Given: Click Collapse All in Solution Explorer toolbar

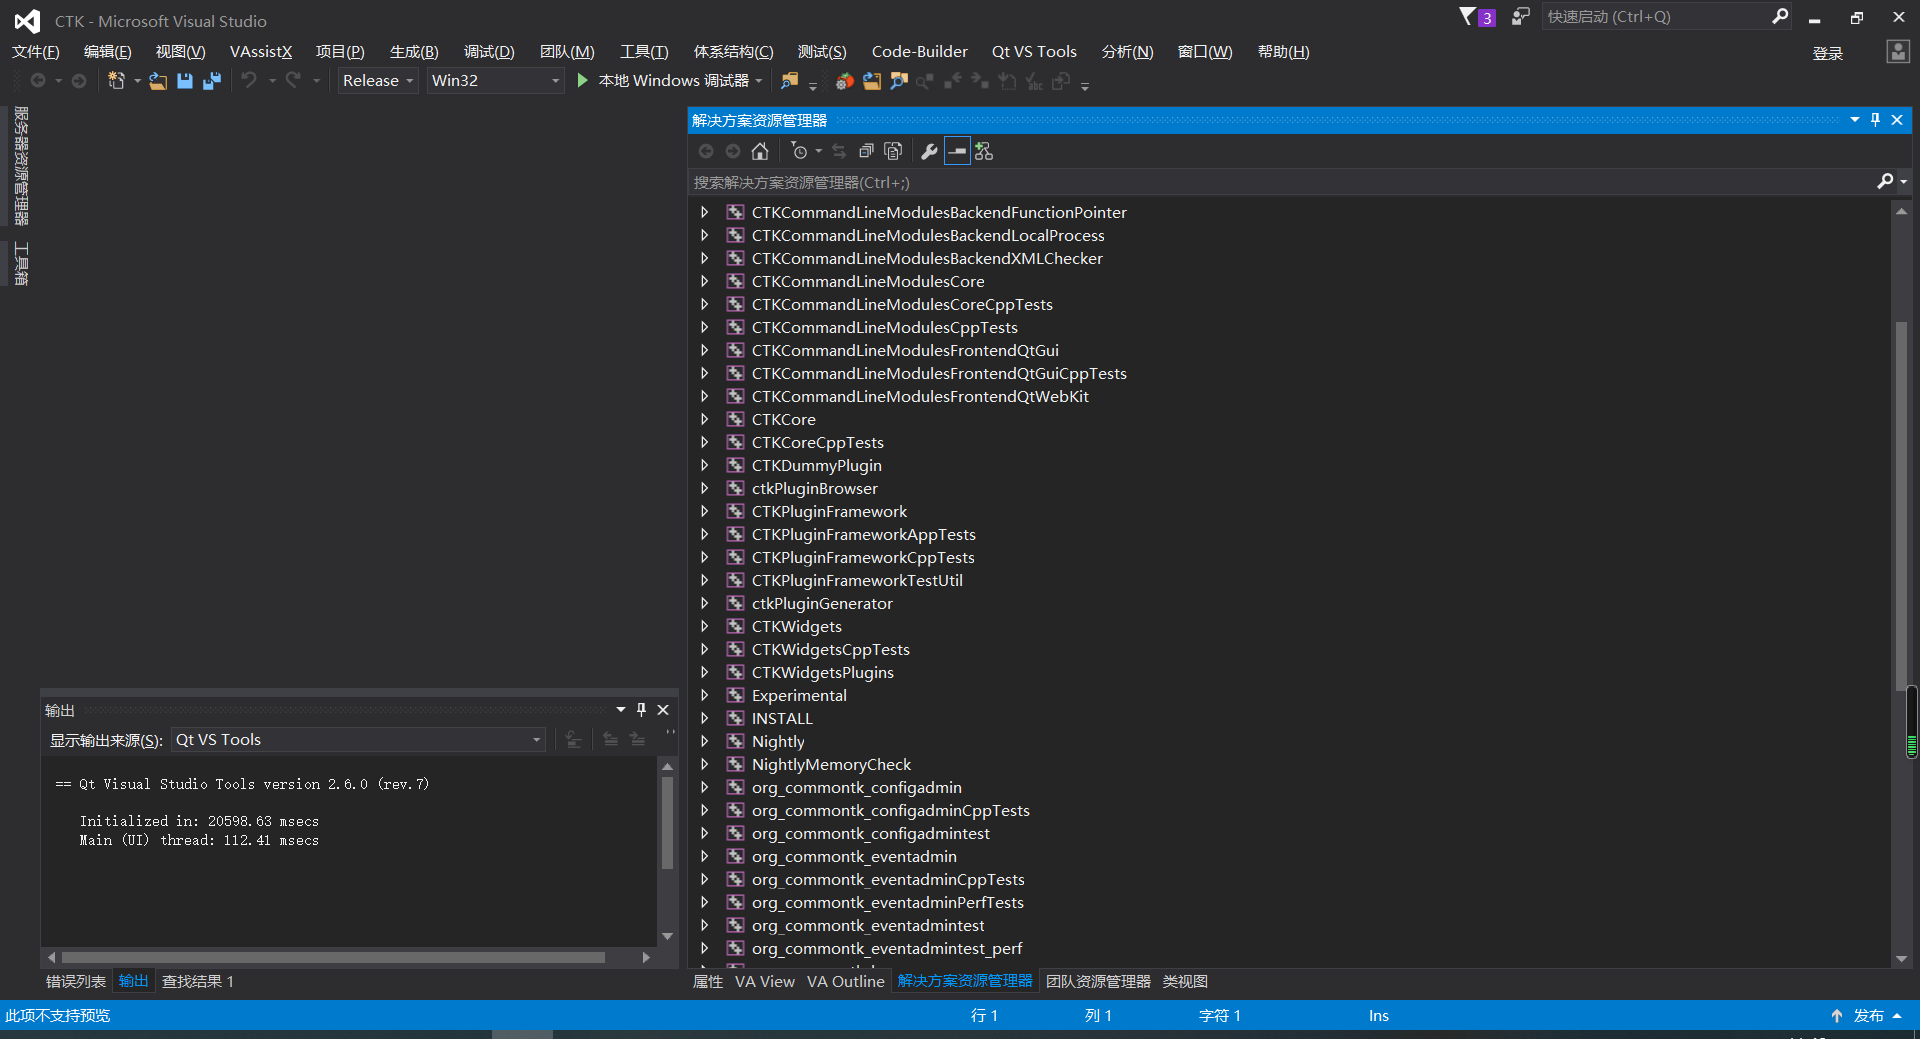Looking at the screenshot, I should pos(866,151).
